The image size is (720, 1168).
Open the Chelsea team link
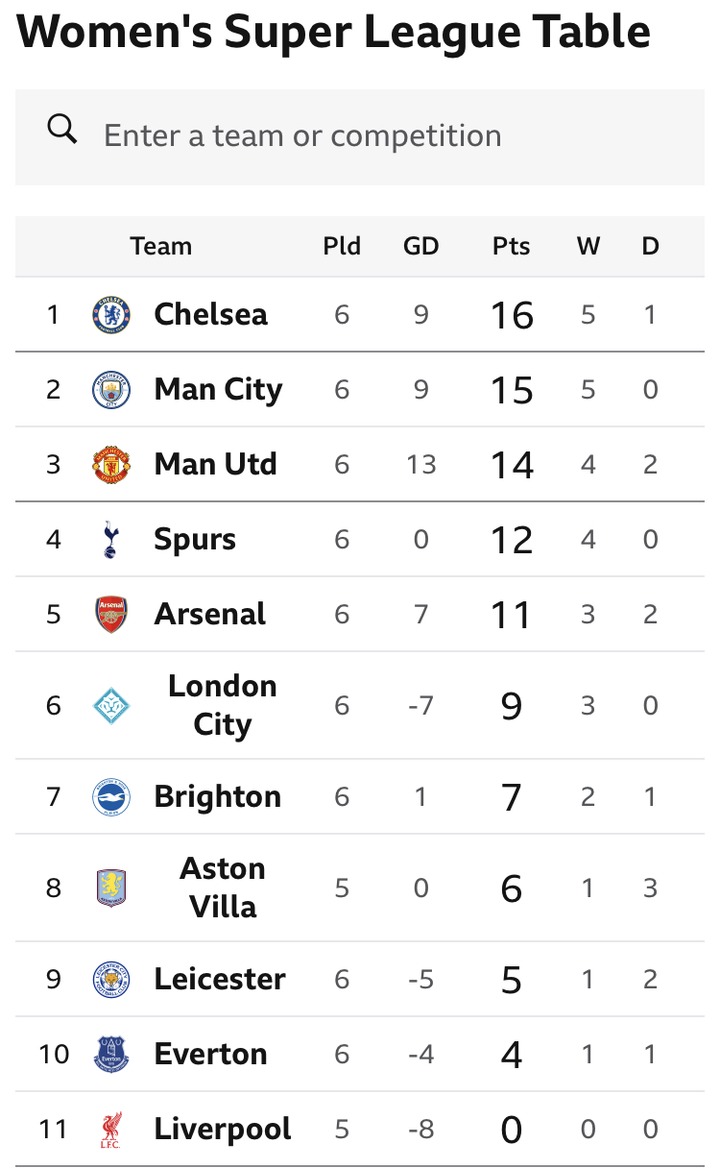click(x=211, y=315)
